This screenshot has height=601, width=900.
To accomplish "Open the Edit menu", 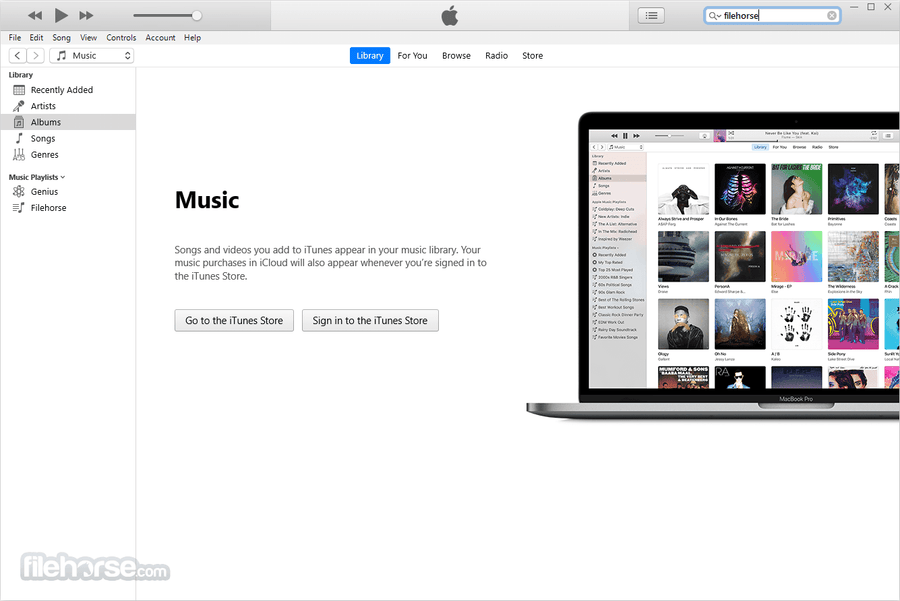I will tap(36, 37).
